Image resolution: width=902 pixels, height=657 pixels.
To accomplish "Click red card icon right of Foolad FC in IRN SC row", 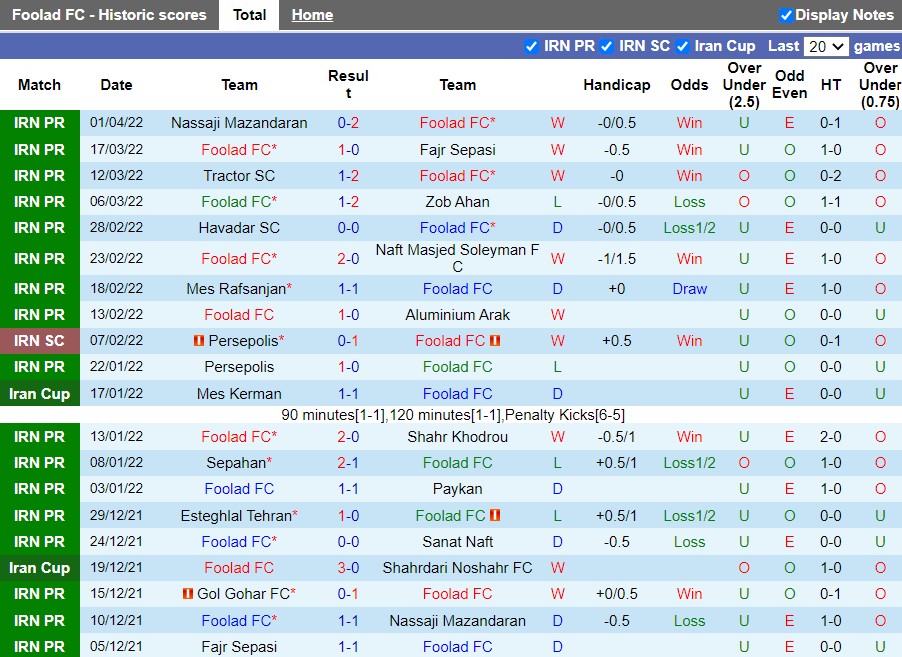I will [x=496, y=341].
